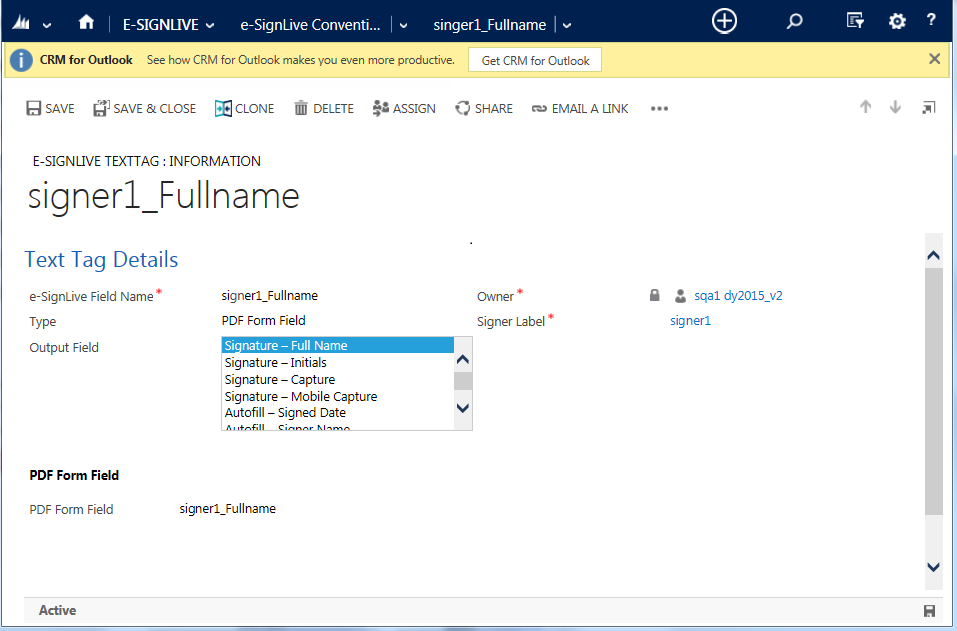
Task: Click the form scroll down arrow
Action: [933, 567]
